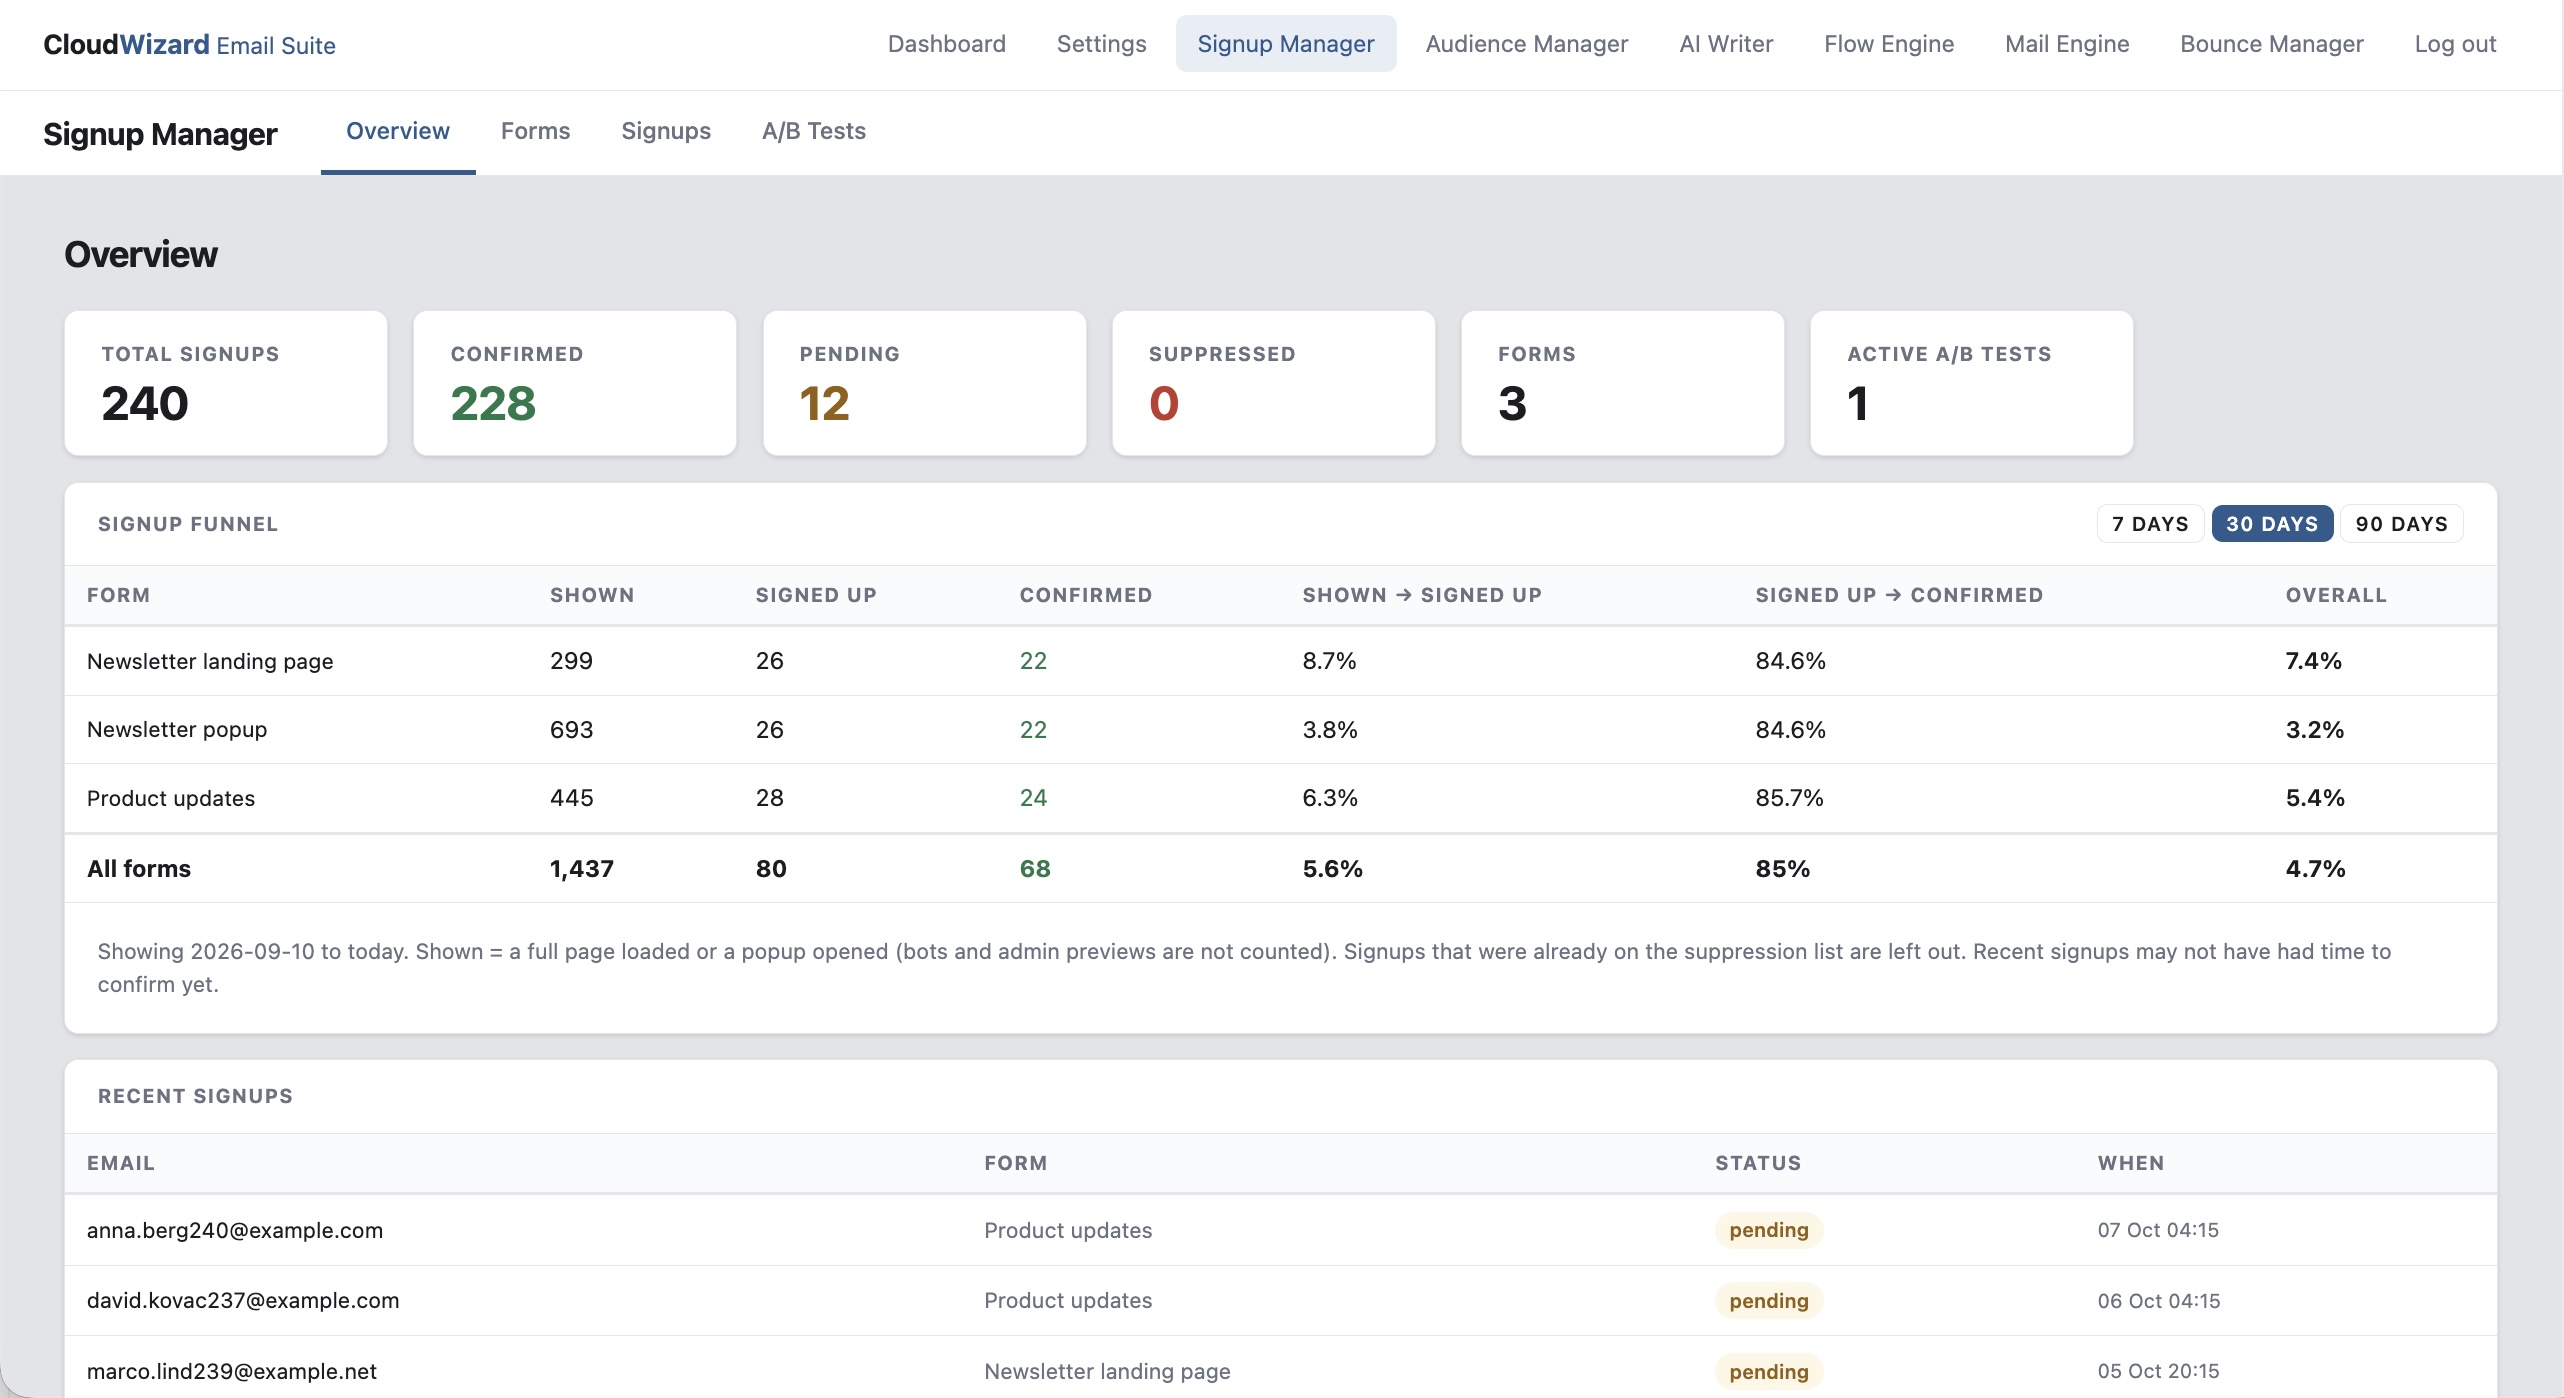Select the Newsletter landing page funnel row
The height and width of the screenshot is (1398, 2564).
tap(1280, 661)
